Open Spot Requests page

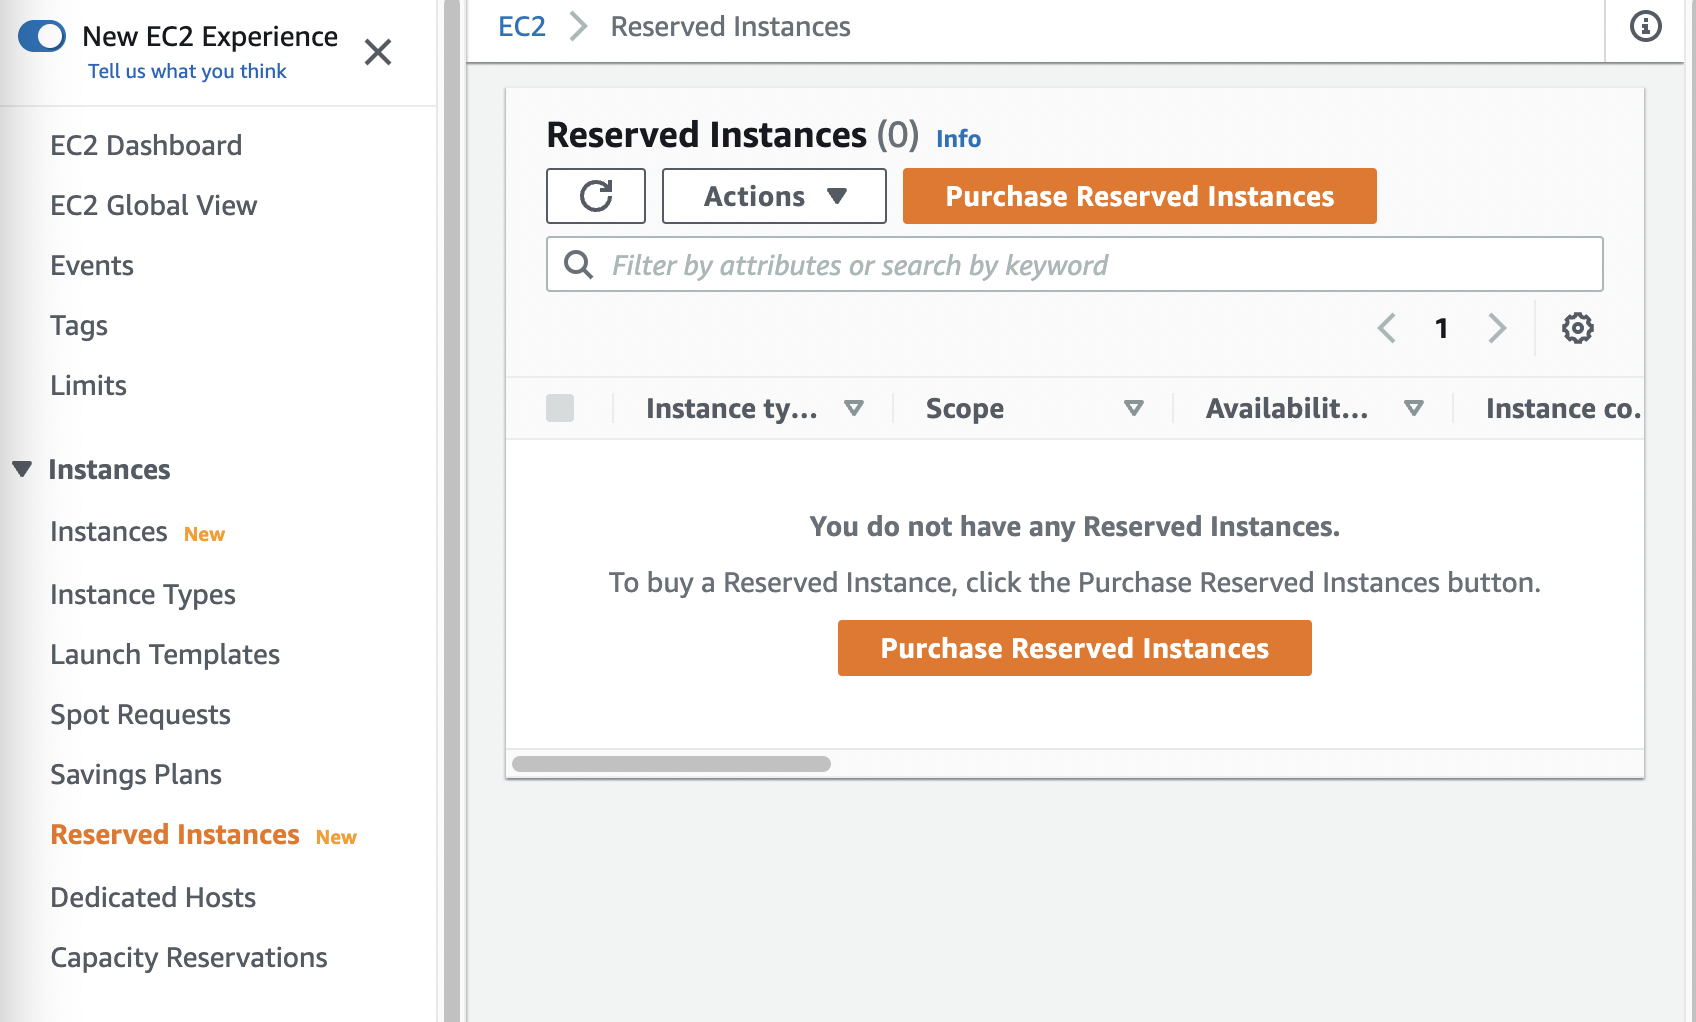point(140,715)
